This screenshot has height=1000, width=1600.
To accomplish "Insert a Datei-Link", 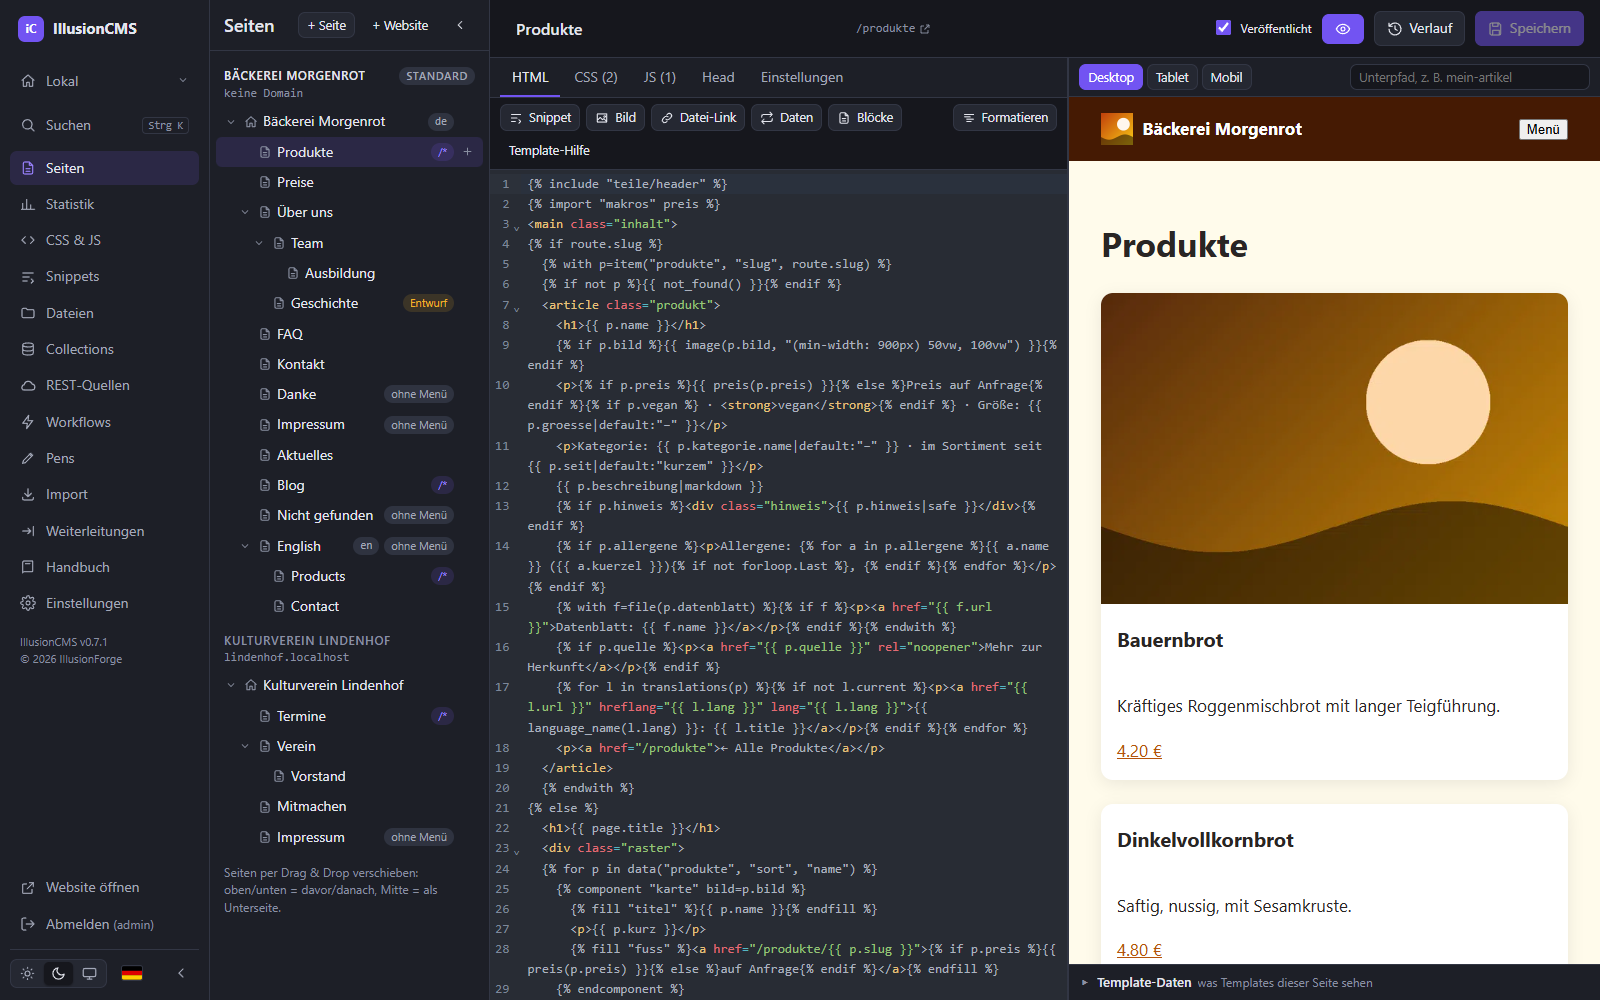I will (x=698, y=118).
